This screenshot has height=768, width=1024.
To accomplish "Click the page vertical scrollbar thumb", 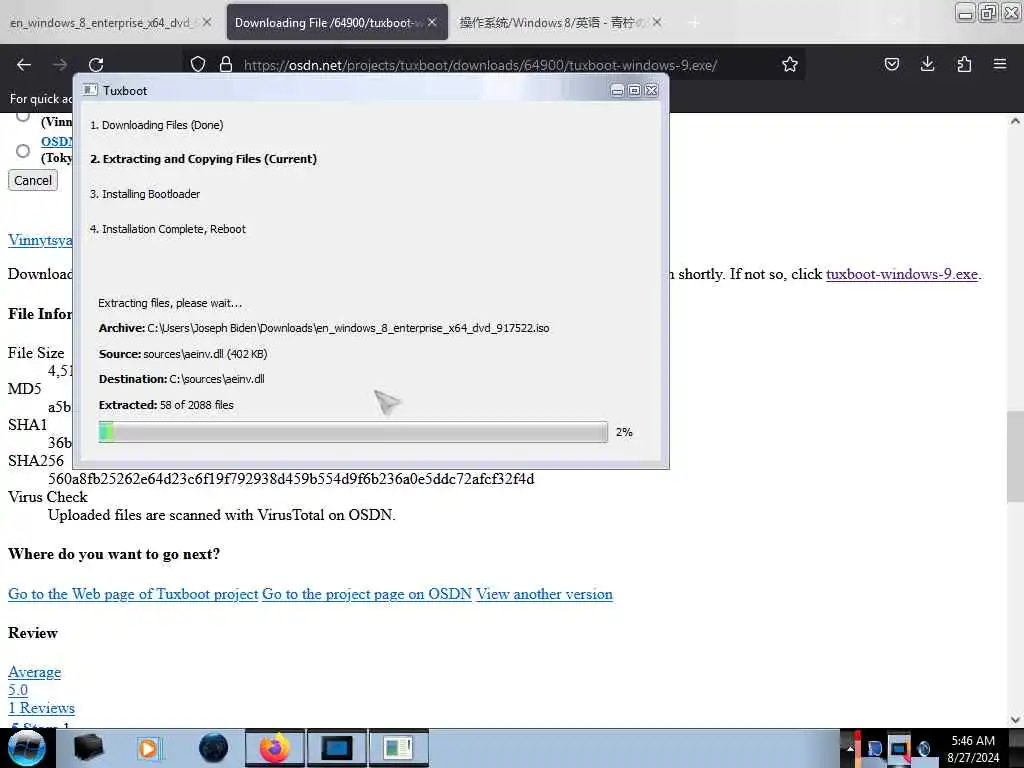I will [1014, 456].
